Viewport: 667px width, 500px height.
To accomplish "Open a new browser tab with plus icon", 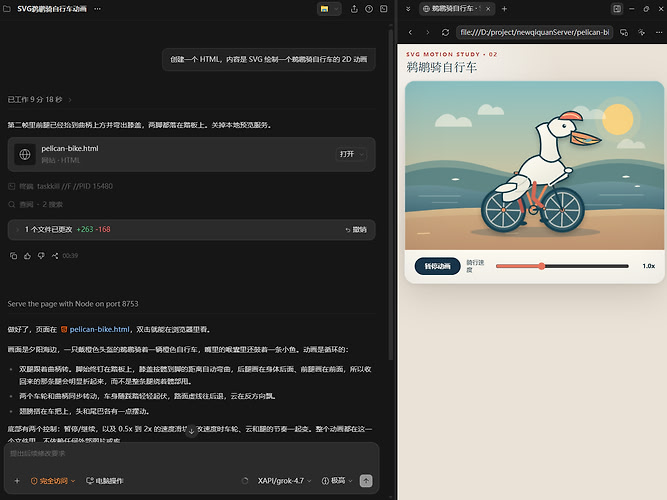I will [504, 9].
